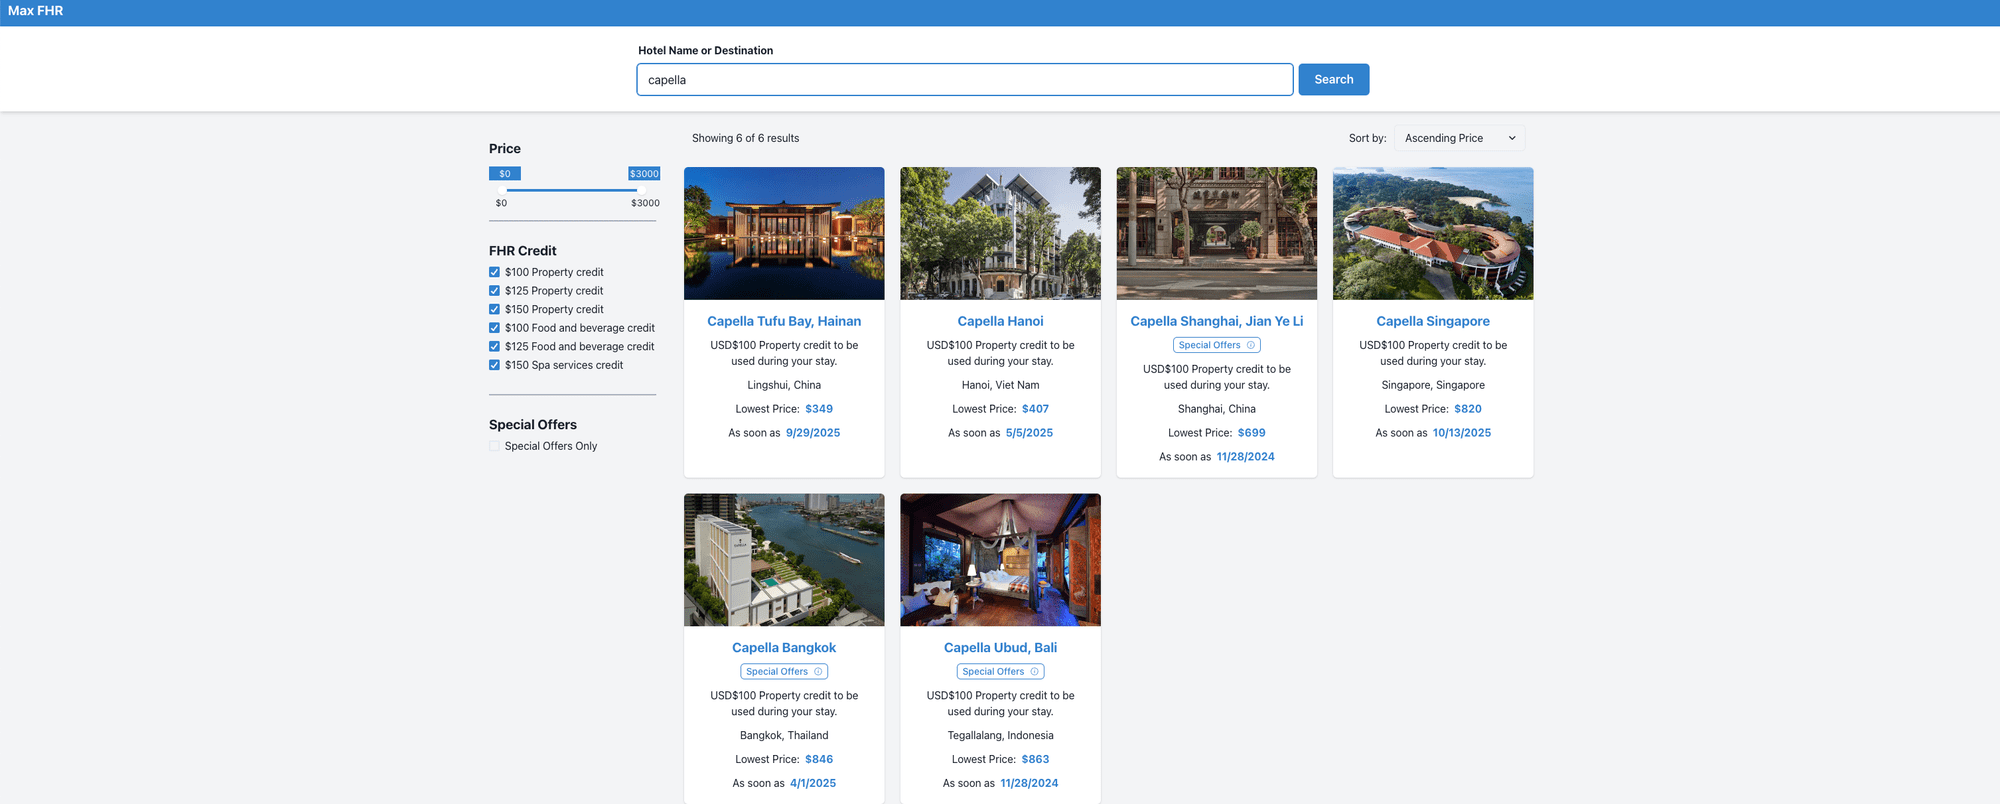Screen dimensions: 2000x804
Task: Click the 4/1/2025 date for Capella Bangkok
Action: coord(813,784)
